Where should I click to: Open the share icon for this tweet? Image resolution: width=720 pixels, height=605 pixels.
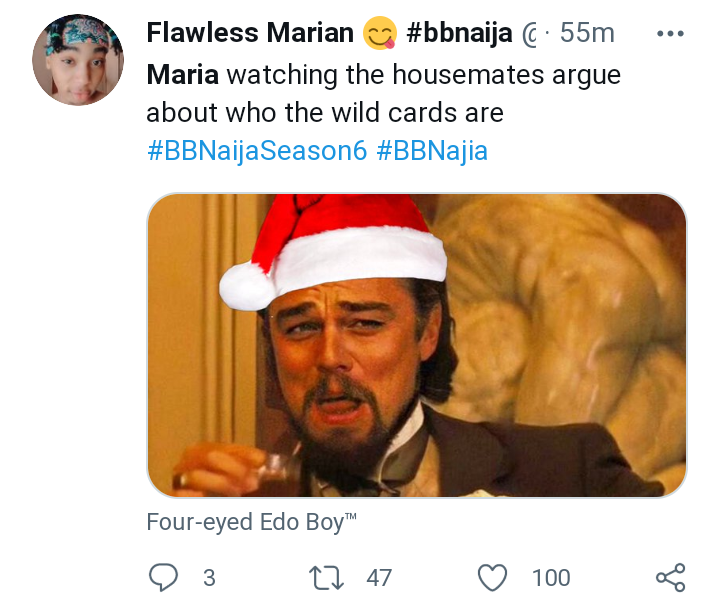tap(670, 577)
